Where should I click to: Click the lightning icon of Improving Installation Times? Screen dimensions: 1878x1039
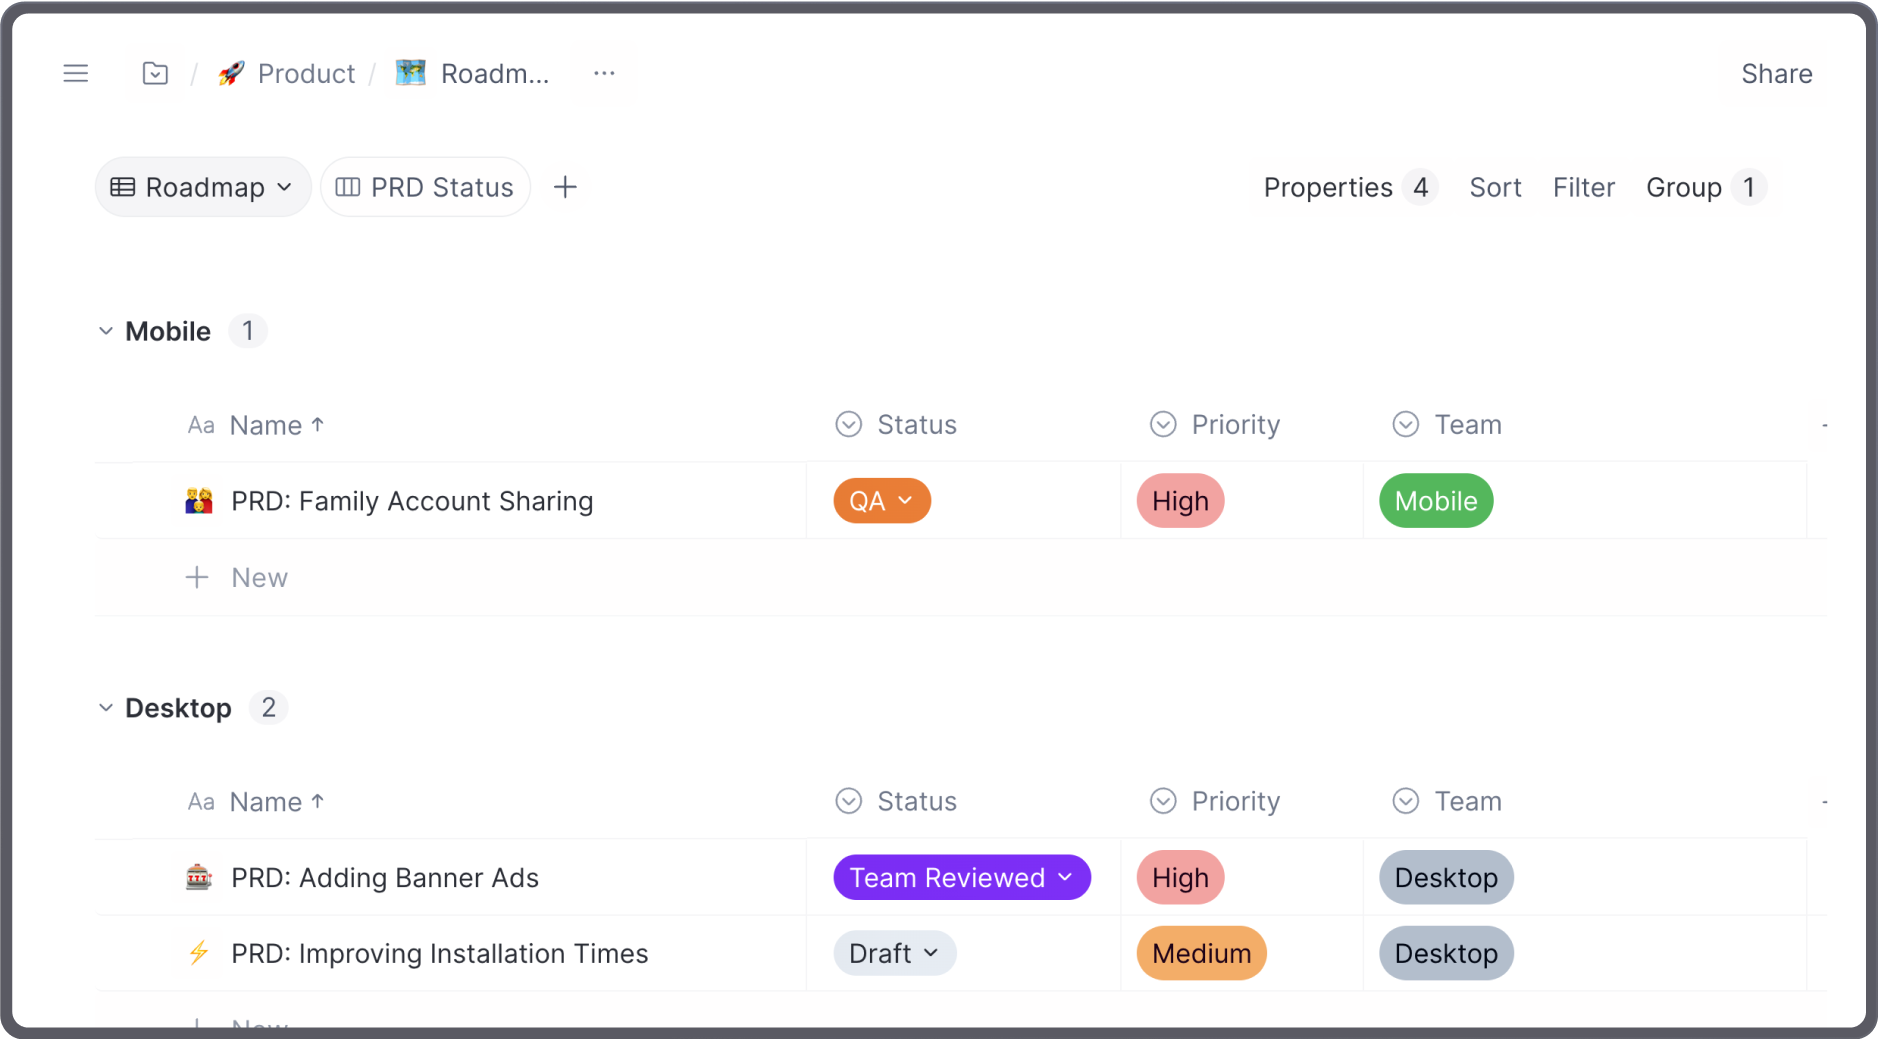199,953
